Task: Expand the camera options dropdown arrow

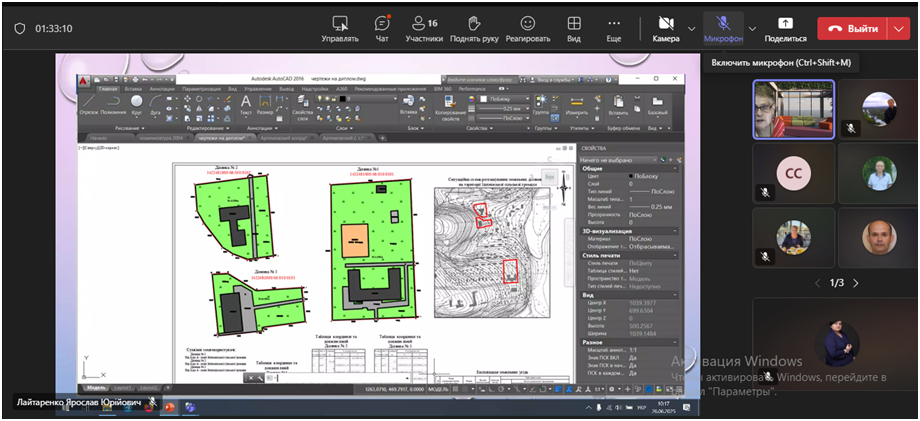Action: (x=692, y=28)
